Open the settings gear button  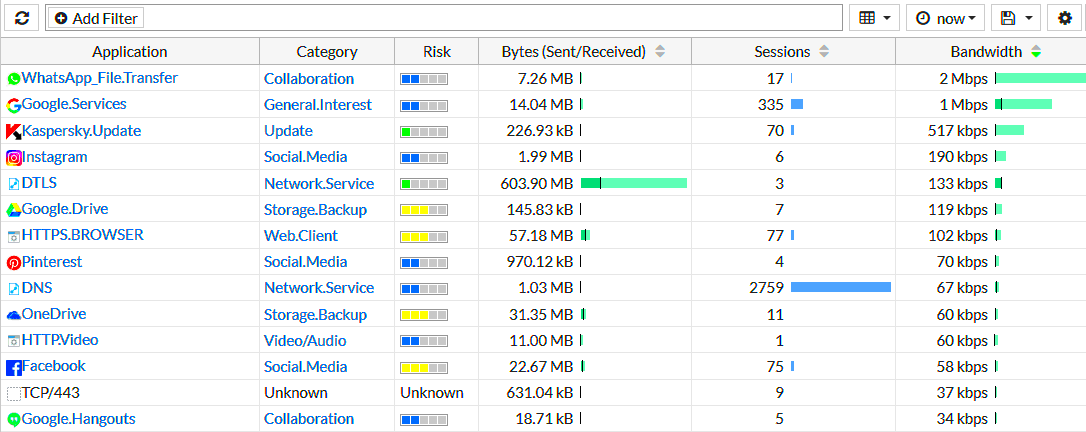(x=1065, y=18)
